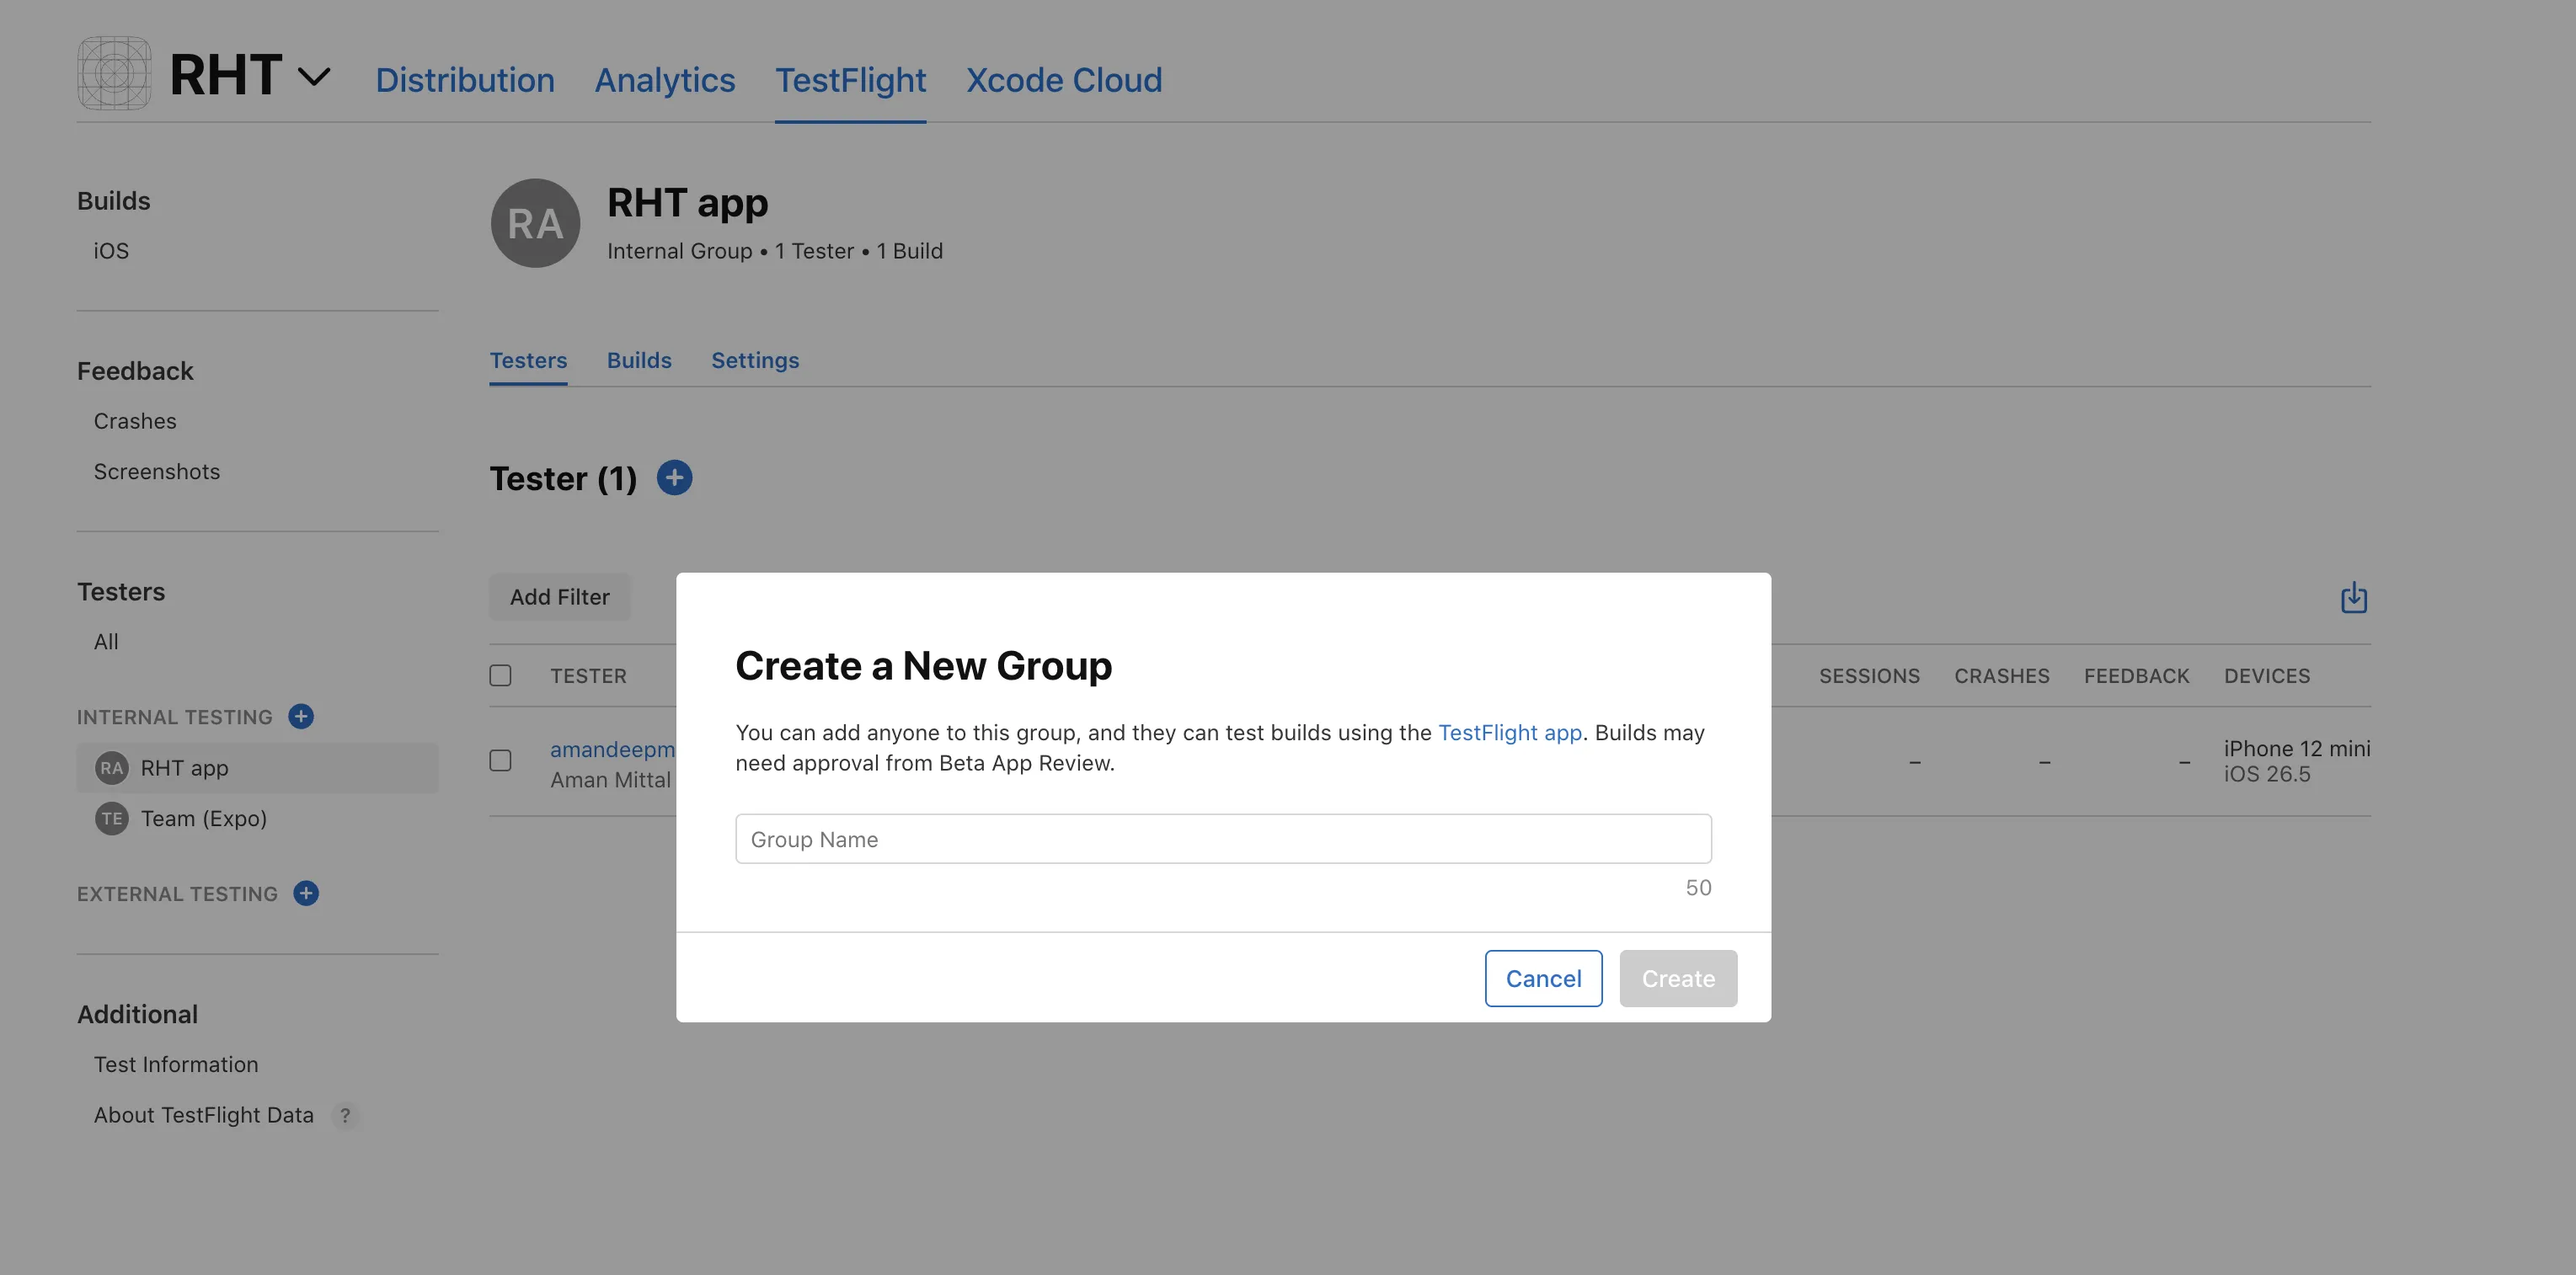2576x1275 pixels.
Task: Click Cancel in the dialog
Action: click(1543, 978)
